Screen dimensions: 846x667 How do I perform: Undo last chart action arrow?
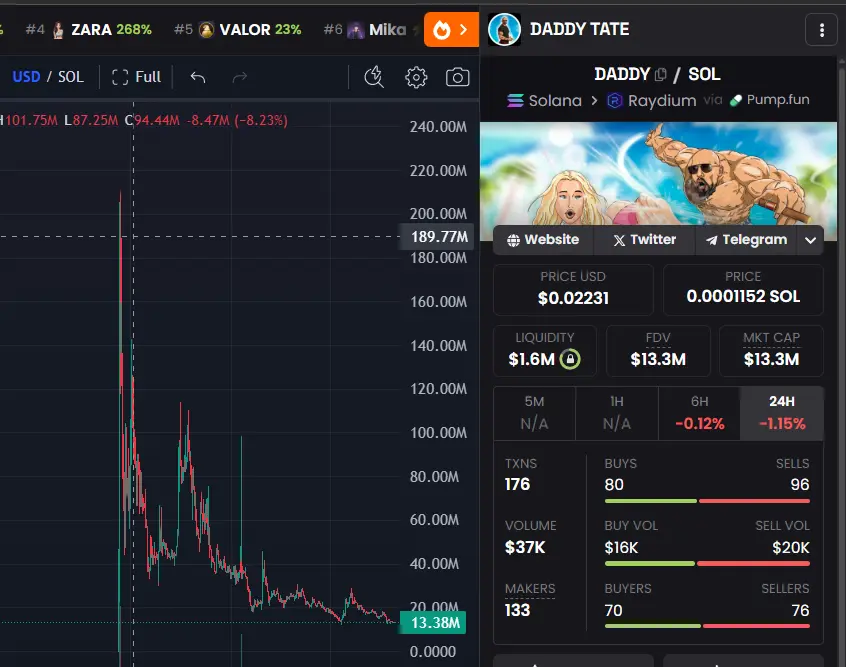click(198, 77)
